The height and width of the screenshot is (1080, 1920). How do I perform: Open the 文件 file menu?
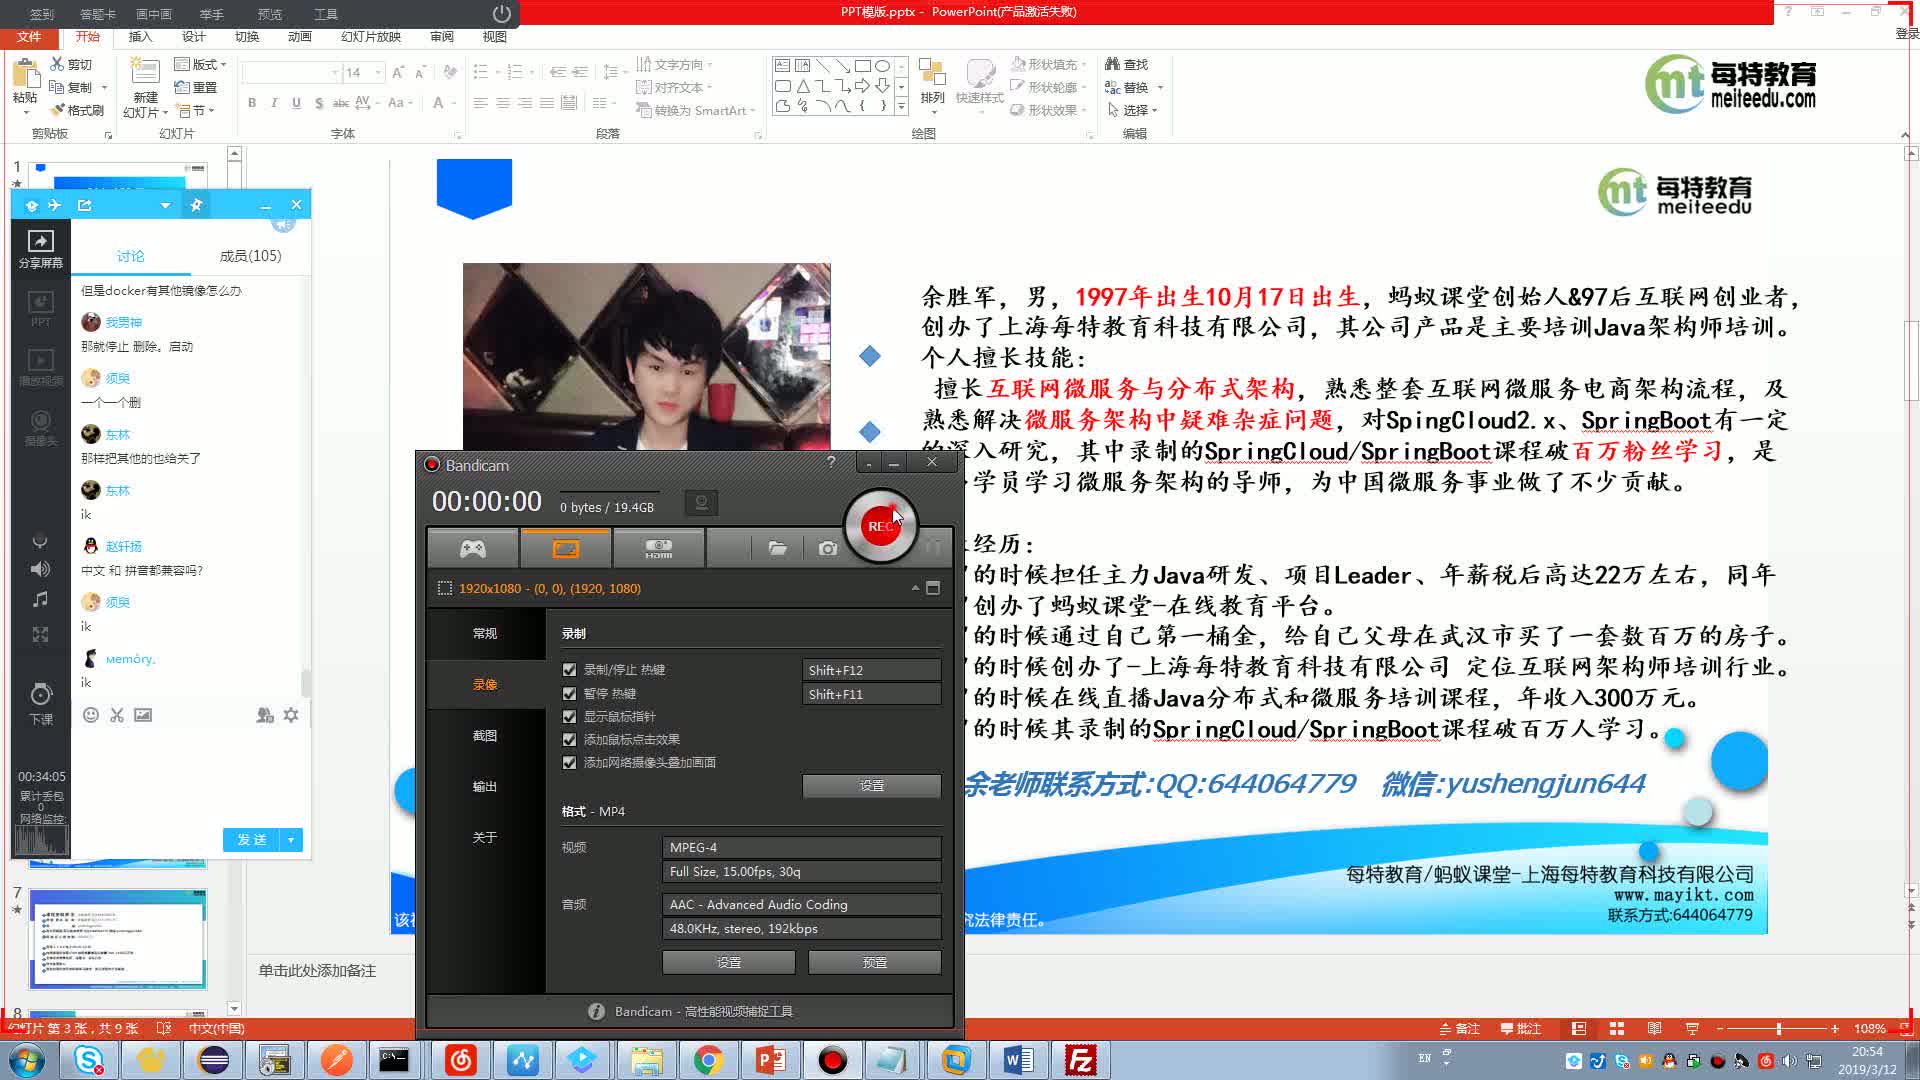(x=29, y=37)
